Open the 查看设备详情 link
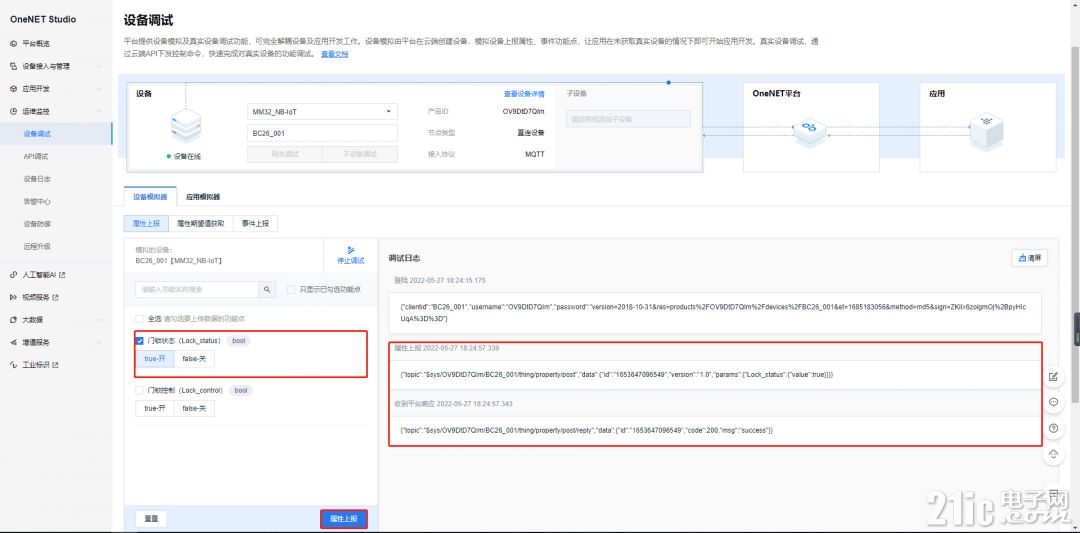The width and height of the screenshot is (1080, 533). pos(524,94)
